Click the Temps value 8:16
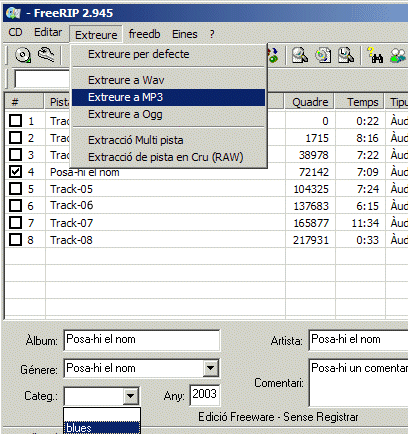The image size is (408, 434). tap(367, 138)
